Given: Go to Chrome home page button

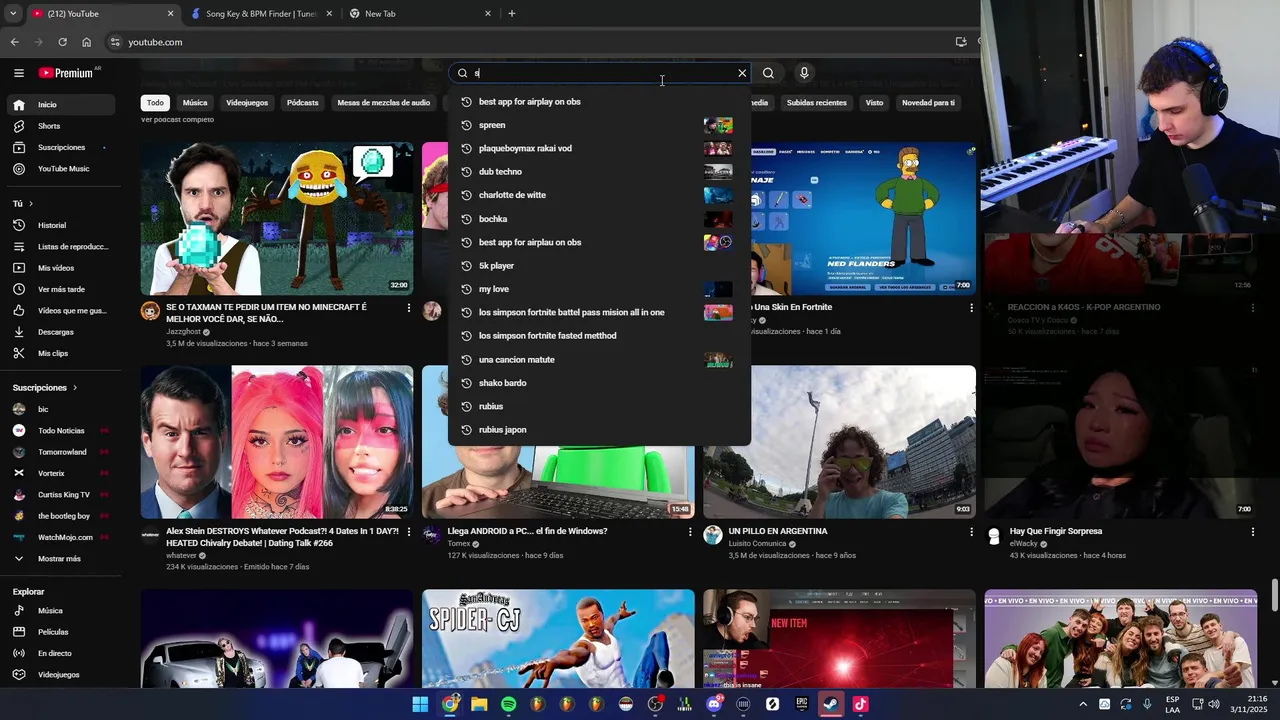Looking at the screenshot, I should pyautogui.click(x=87, y=42).
